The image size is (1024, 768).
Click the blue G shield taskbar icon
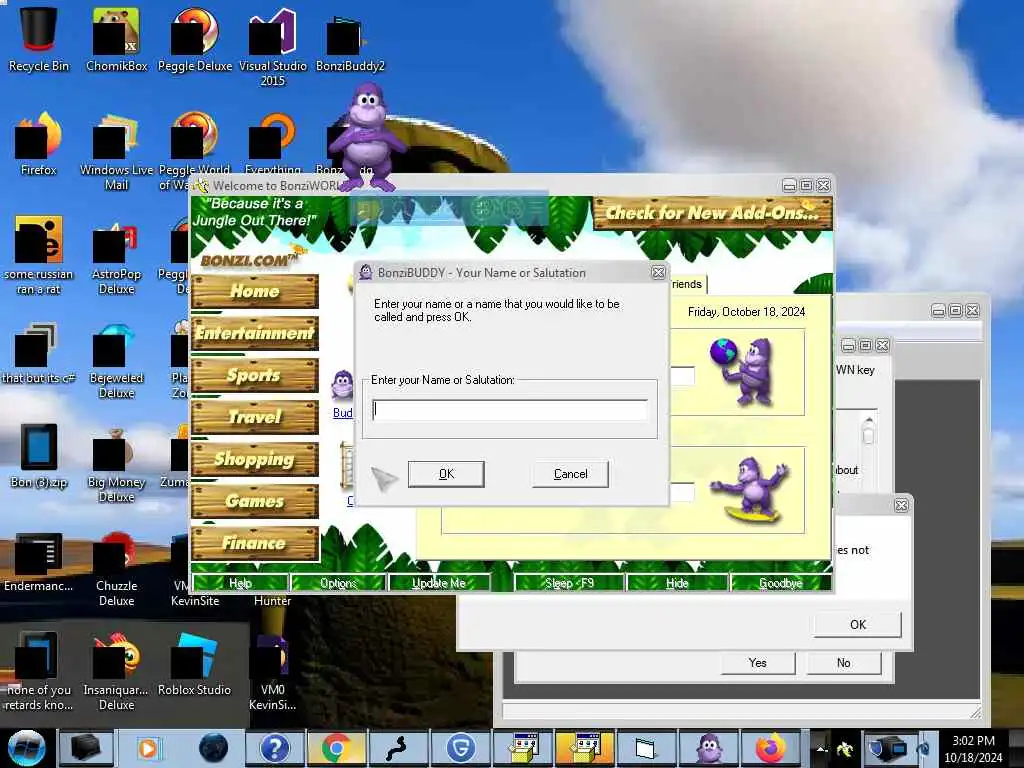[460, 748]
